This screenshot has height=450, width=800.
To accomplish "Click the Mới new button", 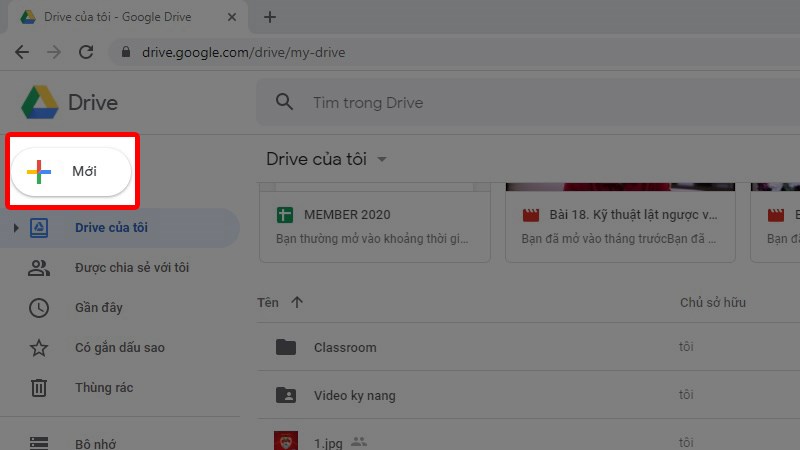I will tap(71, 172).
